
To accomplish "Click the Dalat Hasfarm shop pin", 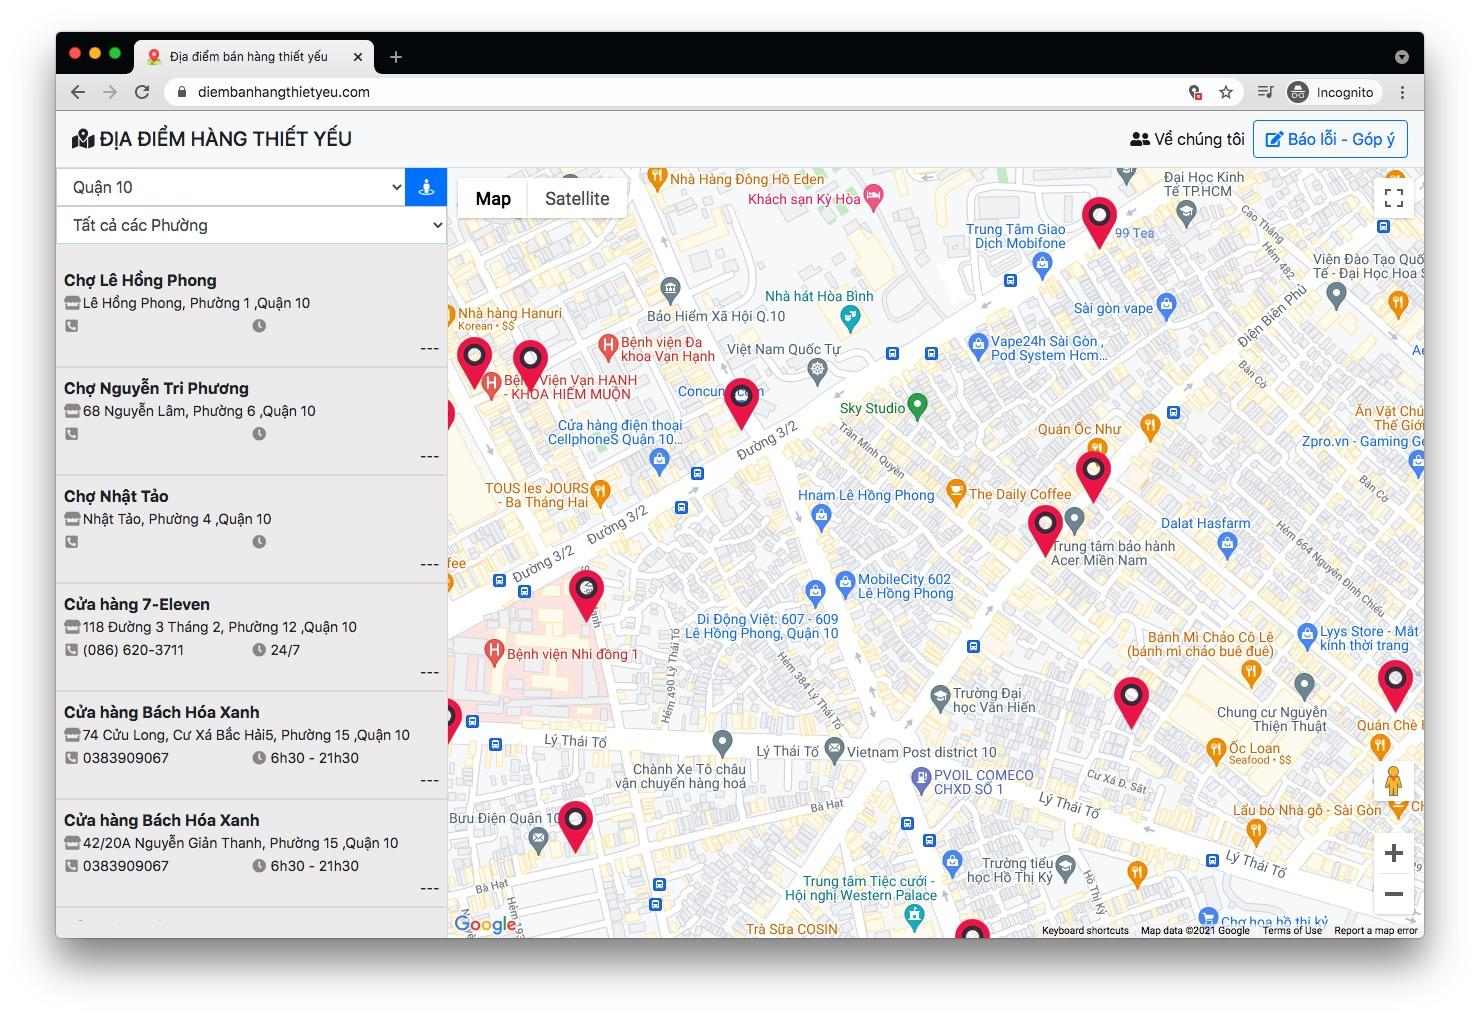I will click(1228, 545).
